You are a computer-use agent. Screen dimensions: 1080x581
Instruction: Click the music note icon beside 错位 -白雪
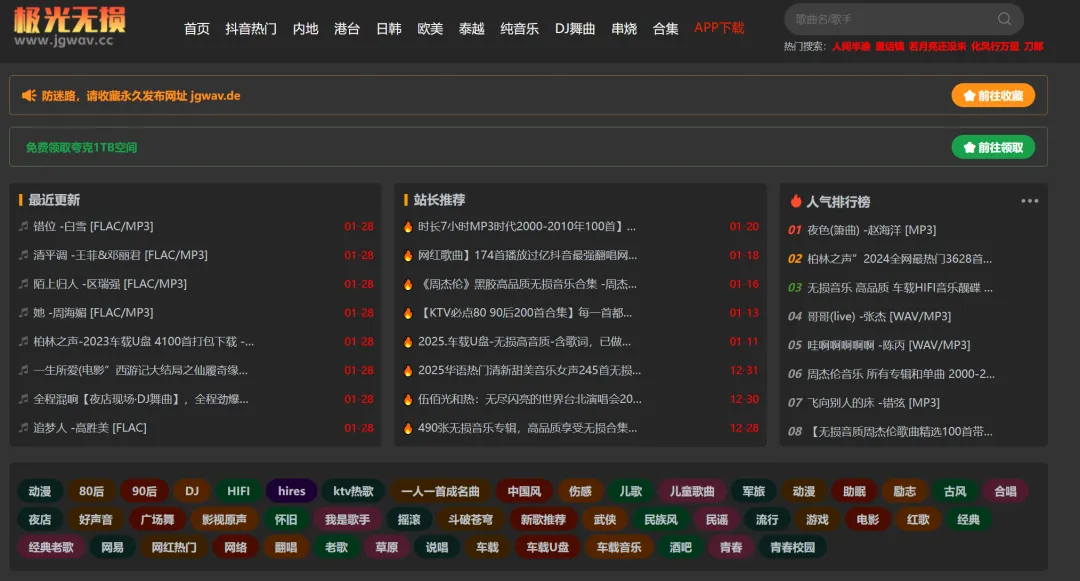(x=23, y=226)
